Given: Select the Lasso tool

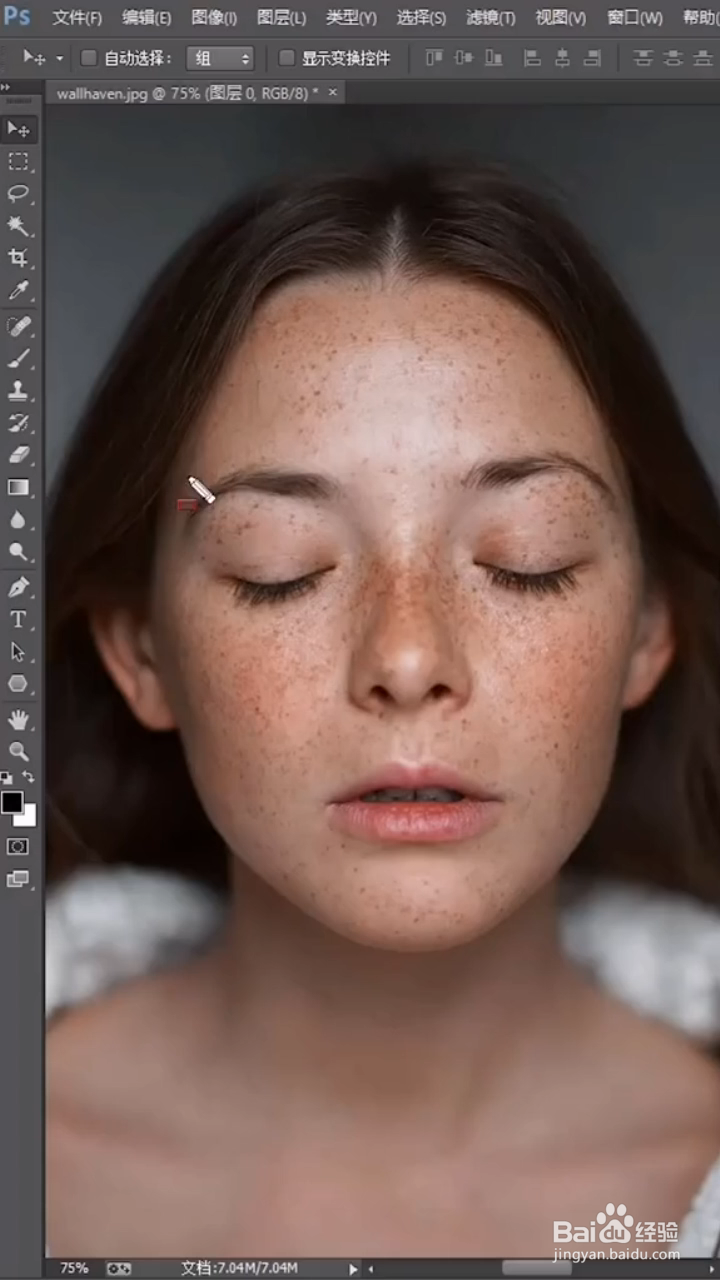Looking at the screenshot, I should 18,193.
